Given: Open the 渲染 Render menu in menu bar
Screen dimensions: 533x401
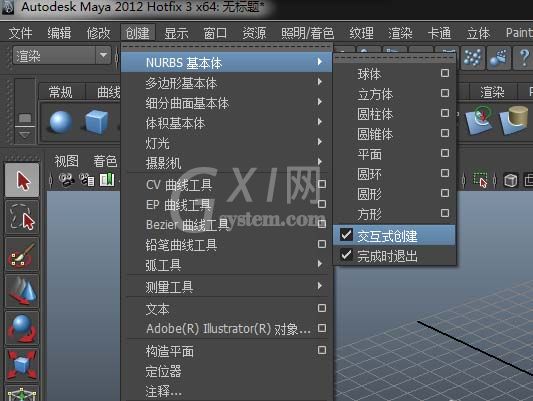Looking at the screenshot, I should click(x=400, y=33).
